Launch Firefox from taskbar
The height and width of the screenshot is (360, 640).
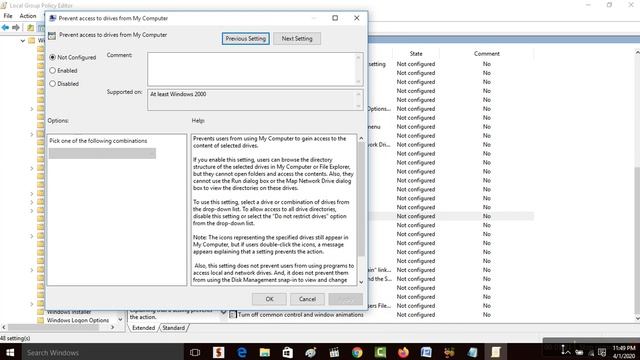pos(403,352)
